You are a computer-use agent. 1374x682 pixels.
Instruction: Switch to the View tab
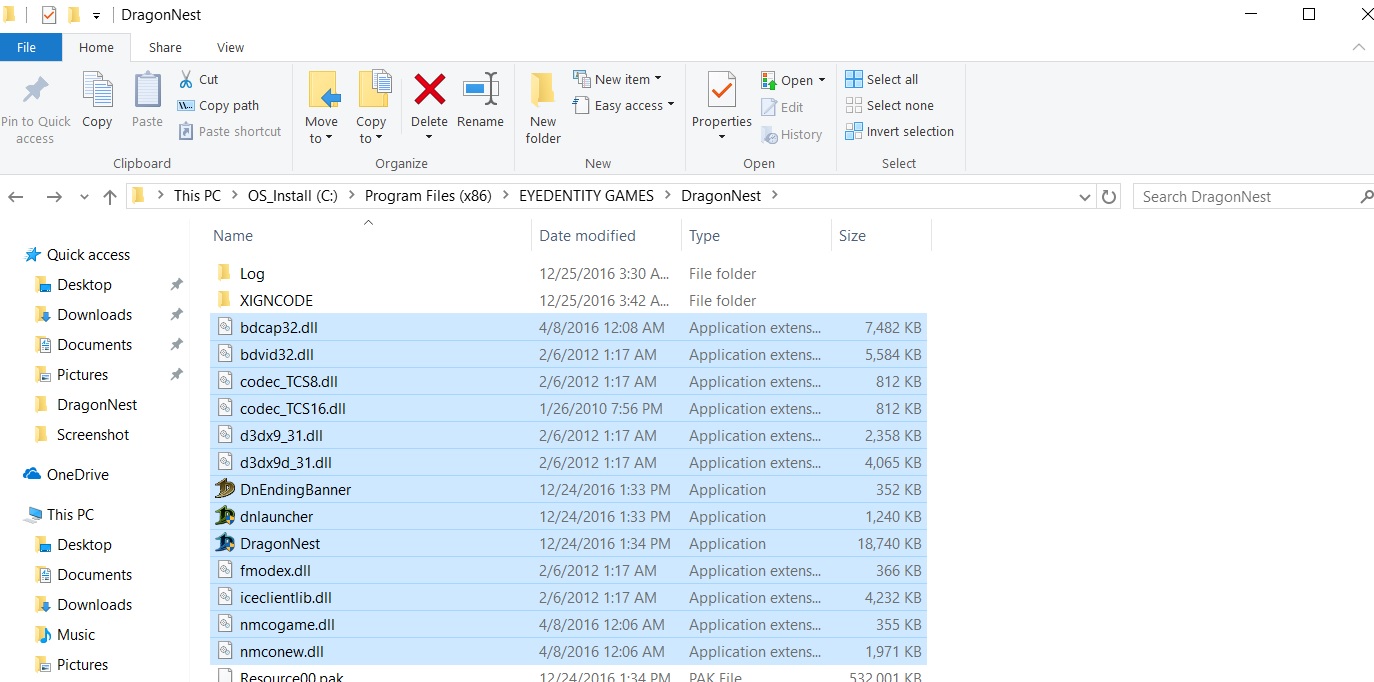click(x=231, y=47)
